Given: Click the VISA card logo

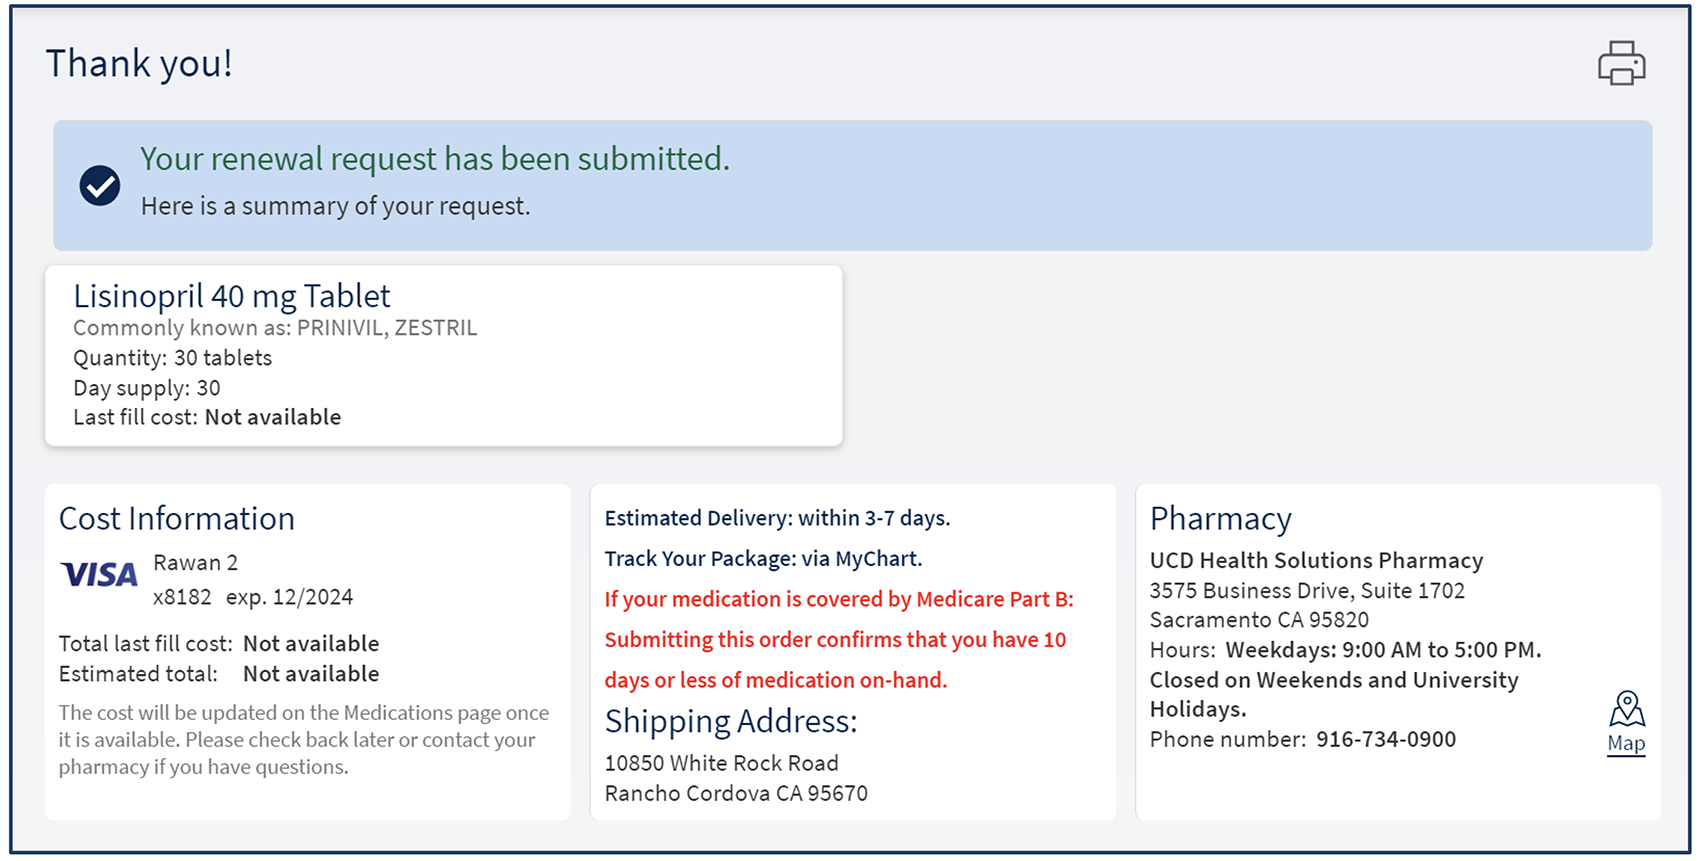Looking at the screenshot, I should tap(99, 575).
